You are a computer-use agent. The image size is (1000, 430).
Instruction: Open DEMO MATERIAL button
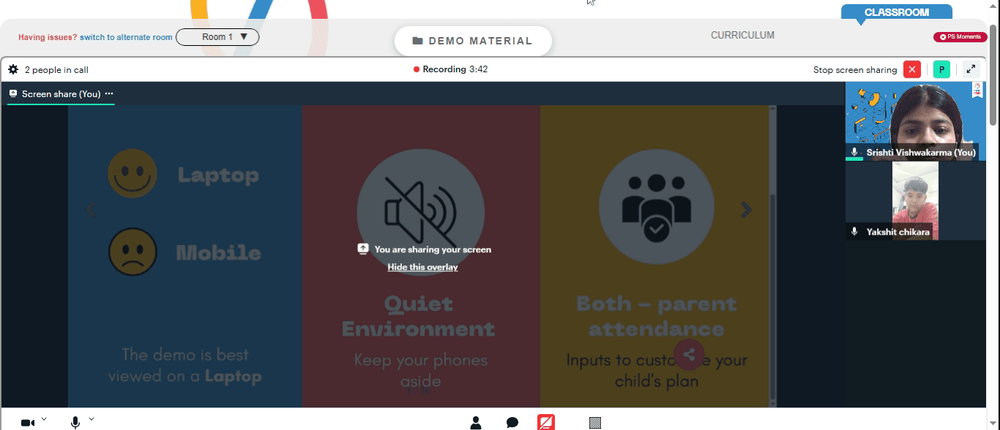[473, 41]
